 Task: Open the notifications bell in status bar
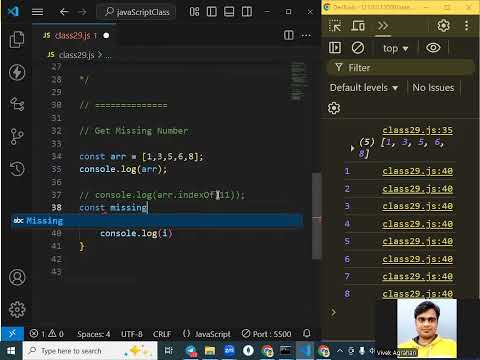307,333
